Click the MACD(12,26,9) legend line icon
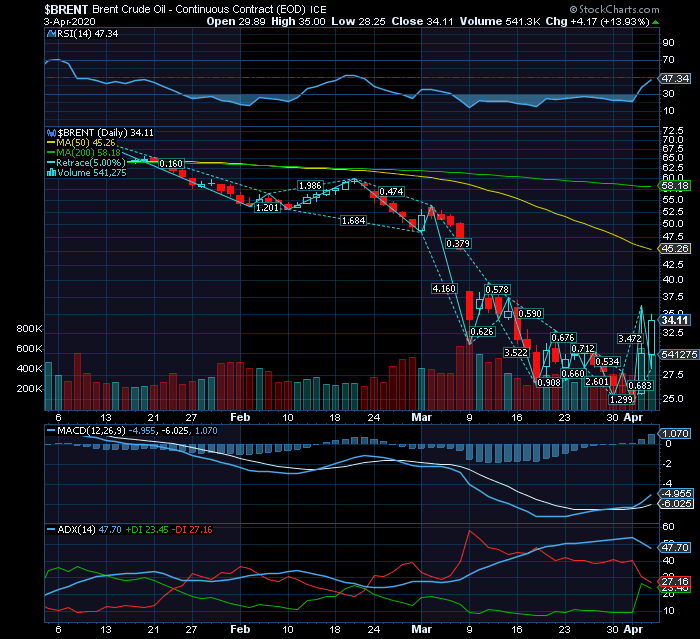Image resolution: width=700 pixels, height=639 pixels. click(51, 431)
